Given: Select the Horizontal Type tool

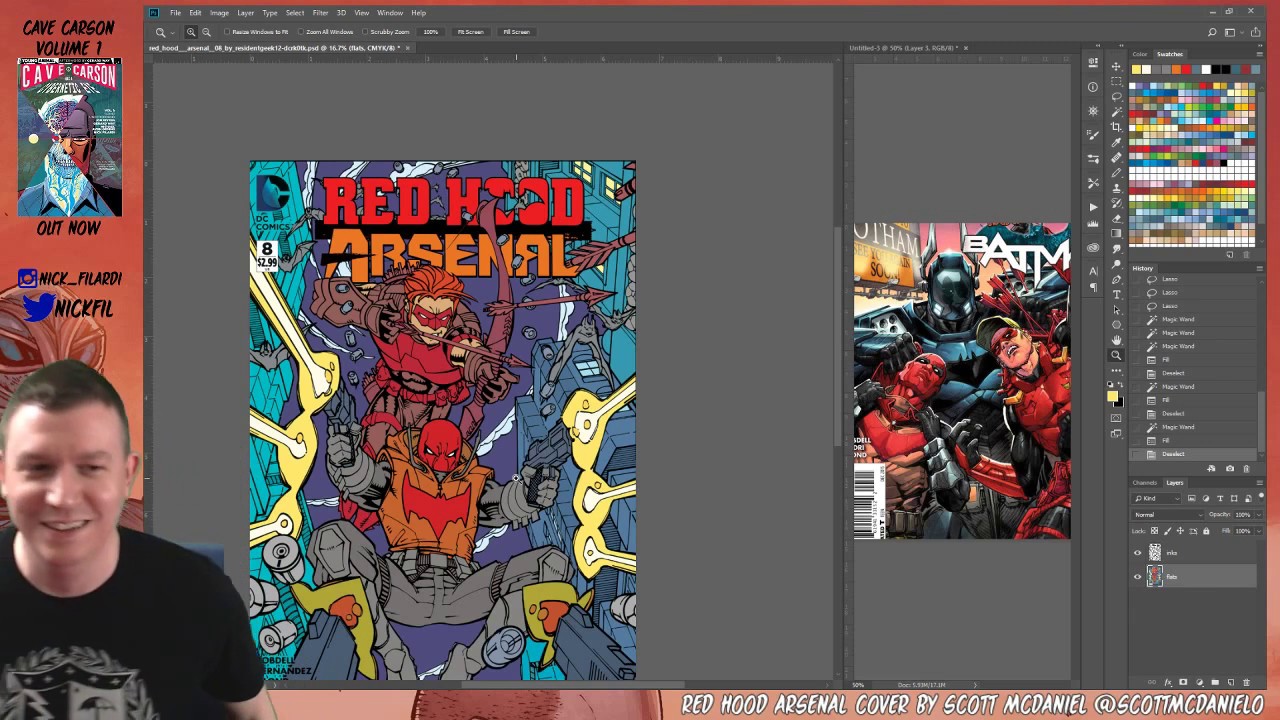Looking at the screenshot, I should pos(1116,293).
